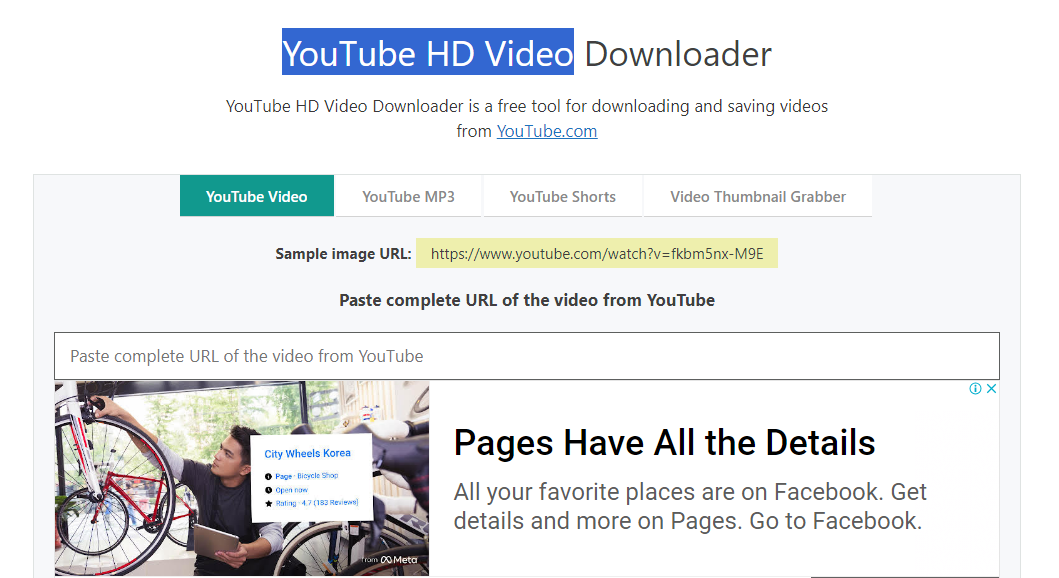This screenshot has width=1059, height=578.
Task: Click the 'Pages Have All the Details' headline
Action: click(x=665, y=443)
